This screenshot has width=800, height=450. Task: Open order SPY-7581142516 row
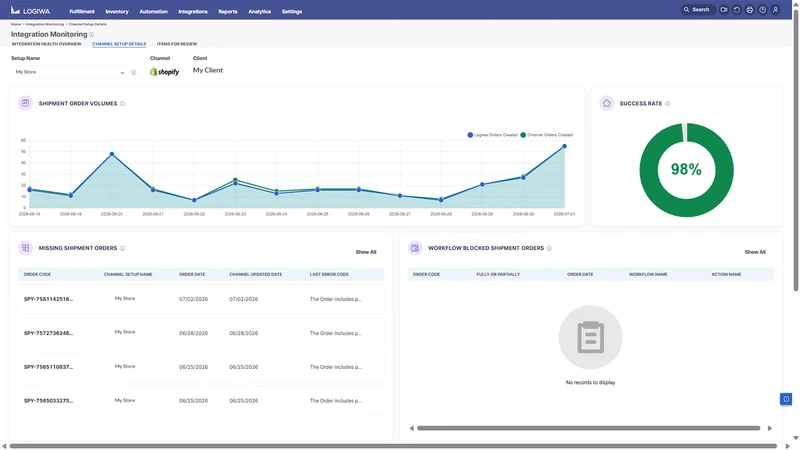pos(201,299)
